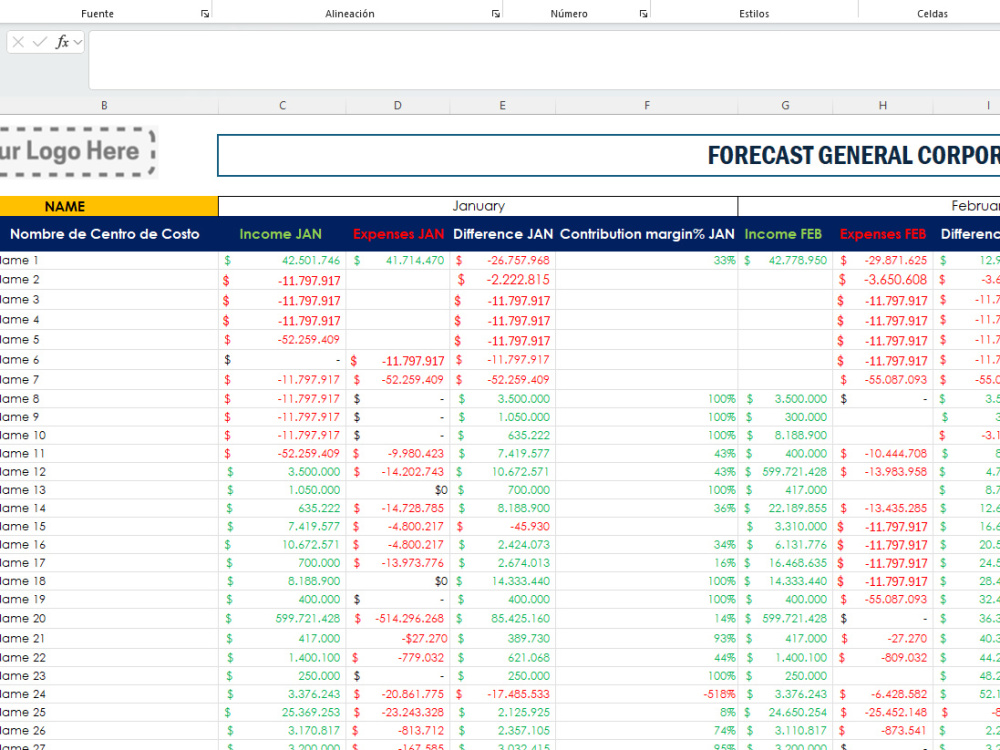Select Expenses JAN value -20.861.775
Viewport: 1000px width, 750px height.
pyautogui.click(x=398, y=694)
